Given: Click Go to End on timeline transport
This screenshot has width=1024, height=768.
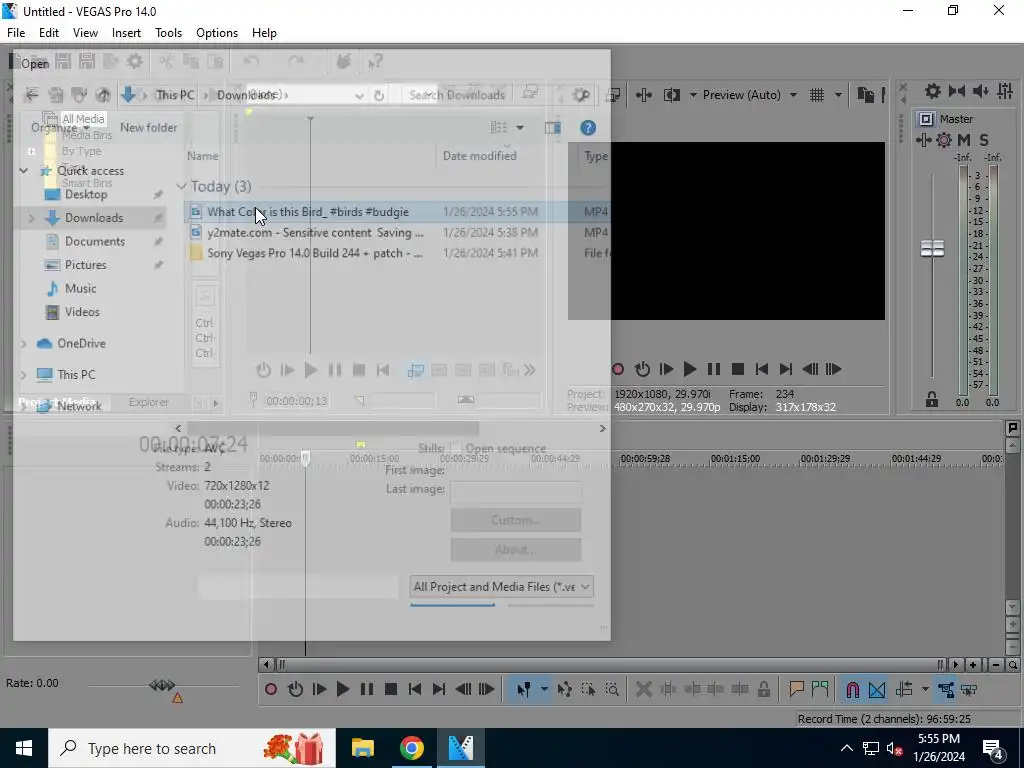Looking at the screenshot, I should (x=439, y=689).
